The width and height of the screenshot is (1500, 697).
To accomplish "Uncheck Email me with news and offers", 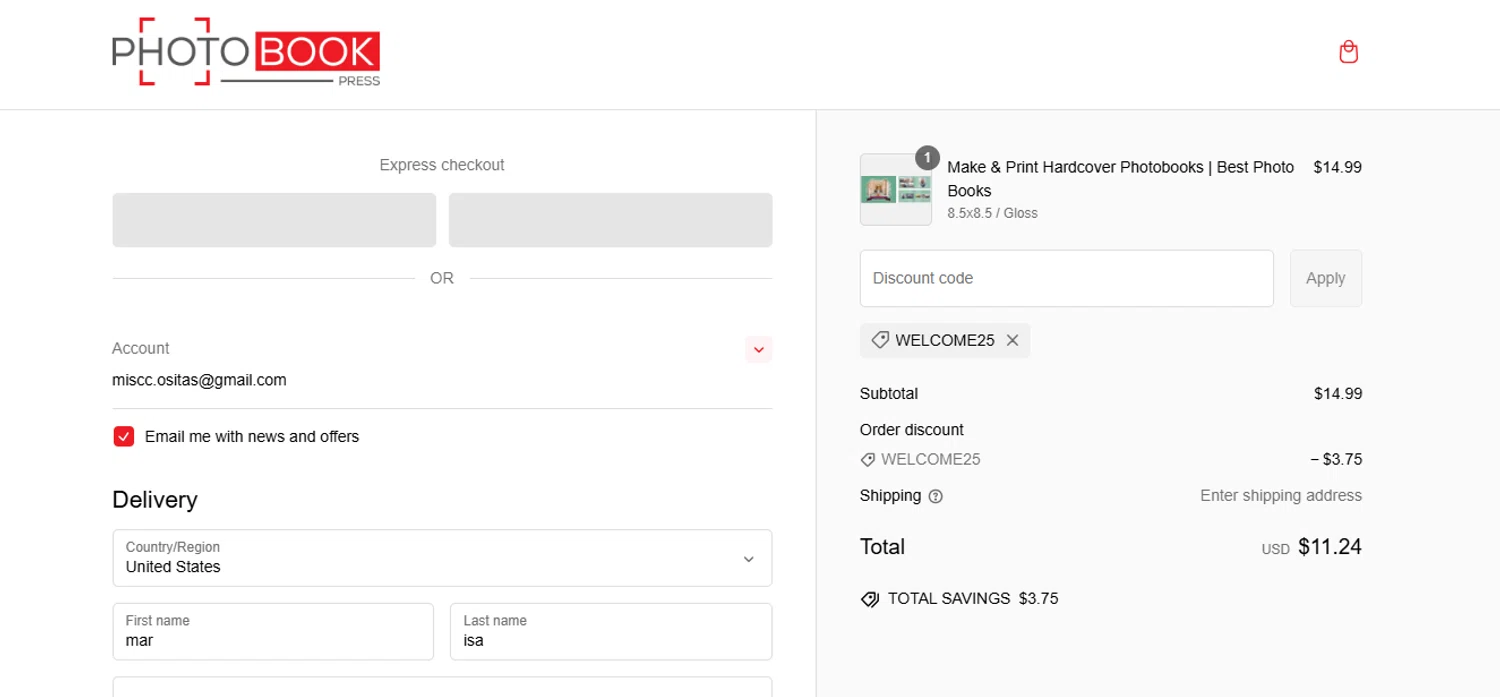I will pyautogui.click(x=124, y=436).
